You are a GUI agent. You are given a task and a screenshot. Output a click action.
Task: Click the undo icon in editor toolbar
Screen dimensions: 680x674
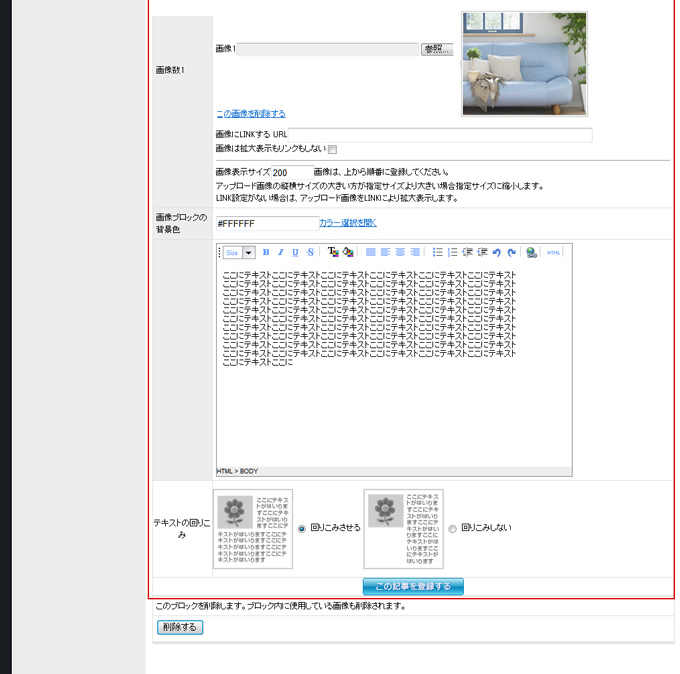[x=497, y=253]
